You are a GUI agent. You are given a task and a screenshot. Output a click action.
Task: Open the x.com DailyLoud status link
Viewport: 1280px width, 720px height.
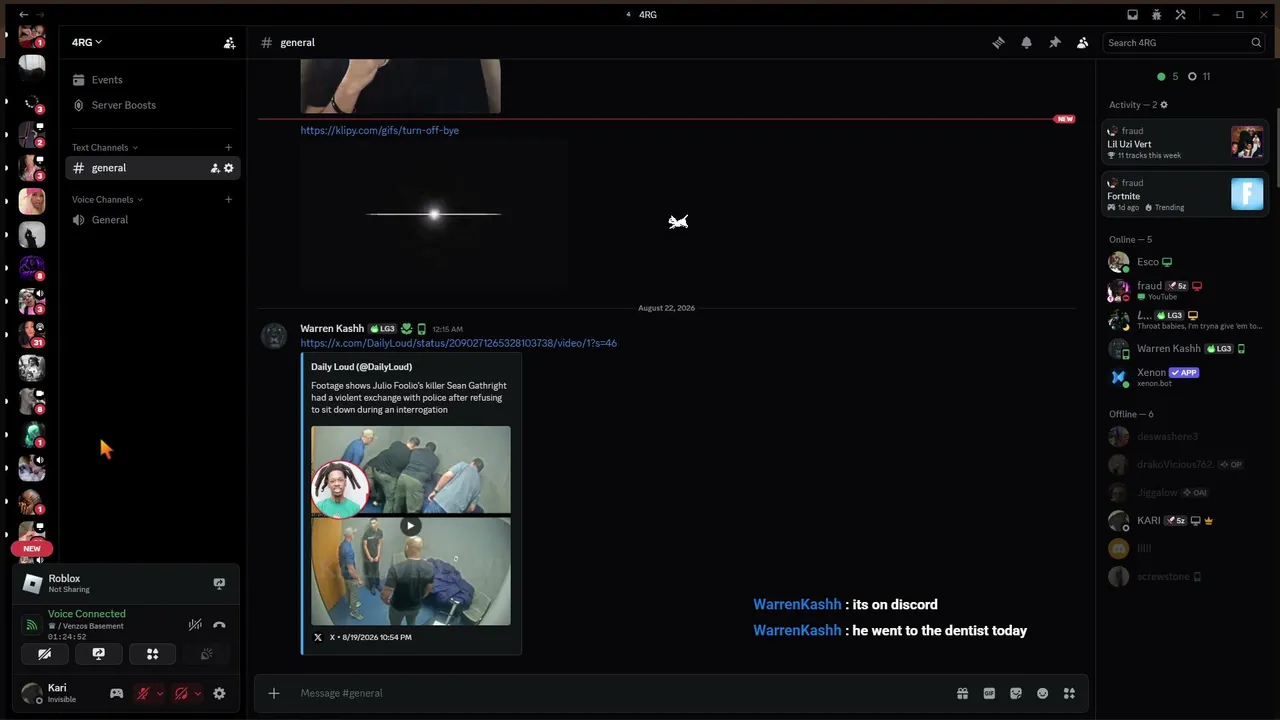point(459,343)
